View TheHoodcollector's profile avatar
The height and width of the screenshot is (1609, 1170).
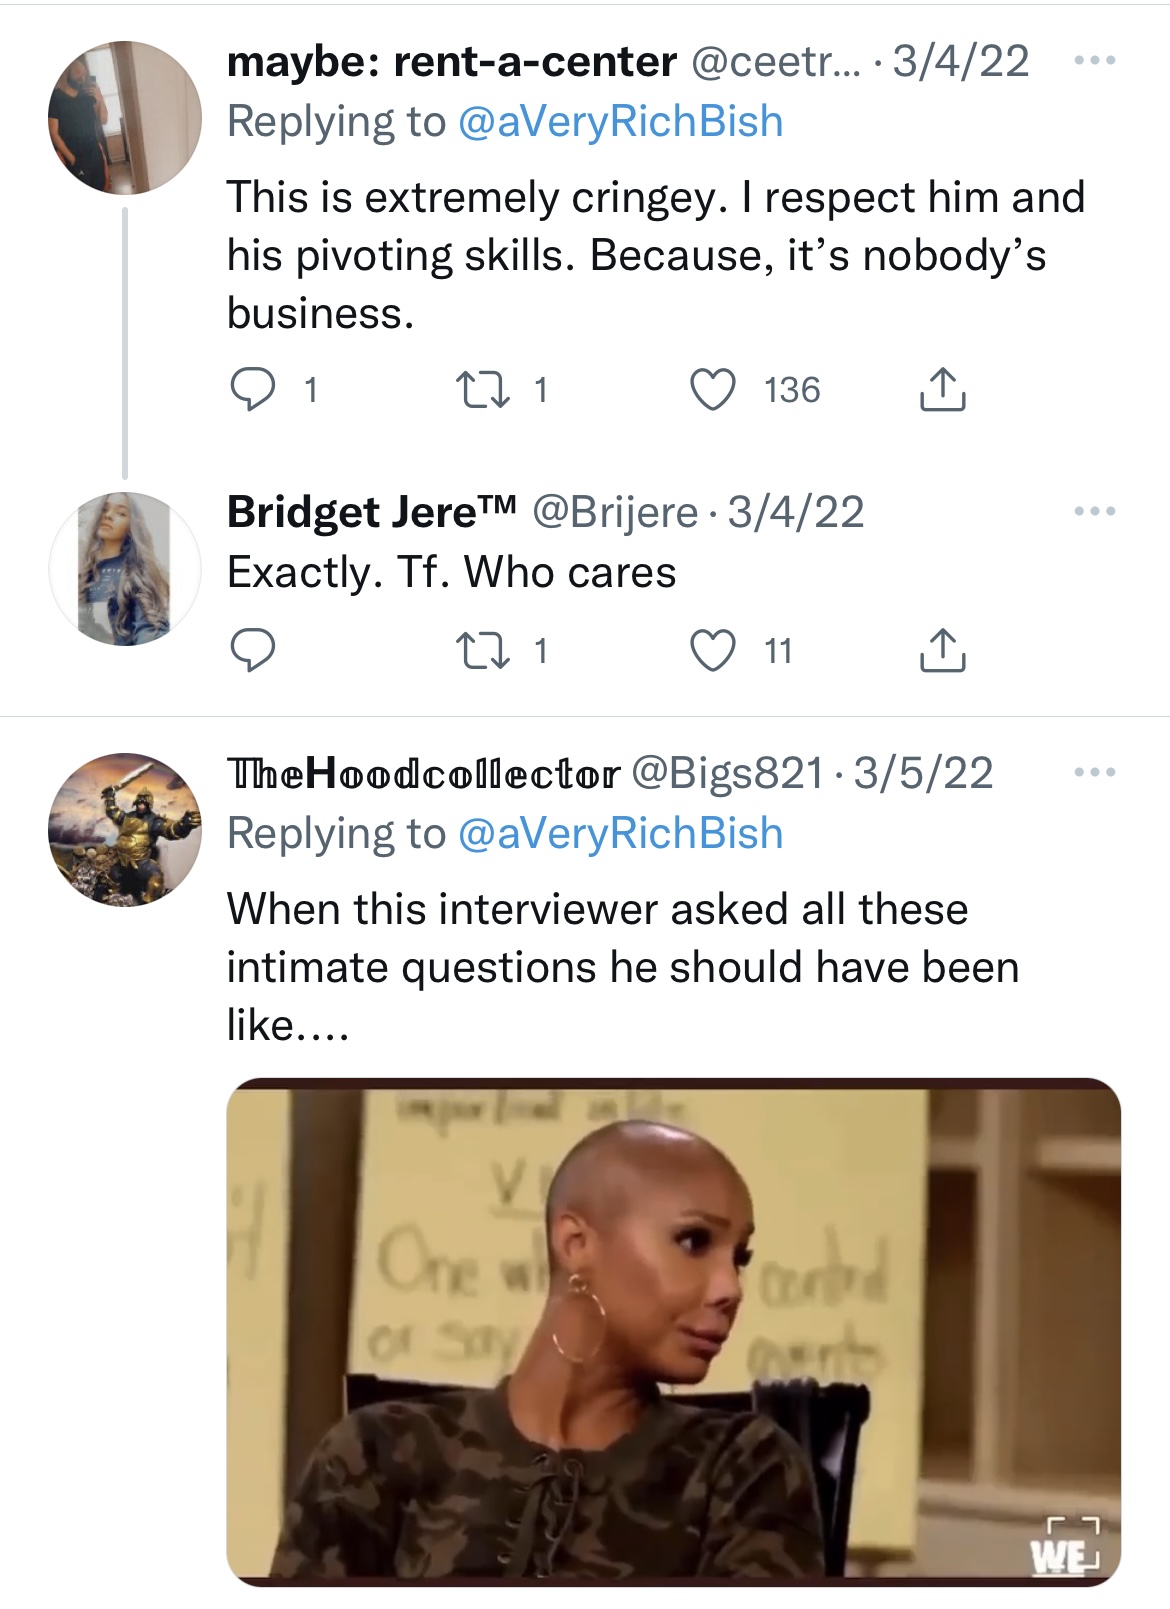click(x=124, y=829)
